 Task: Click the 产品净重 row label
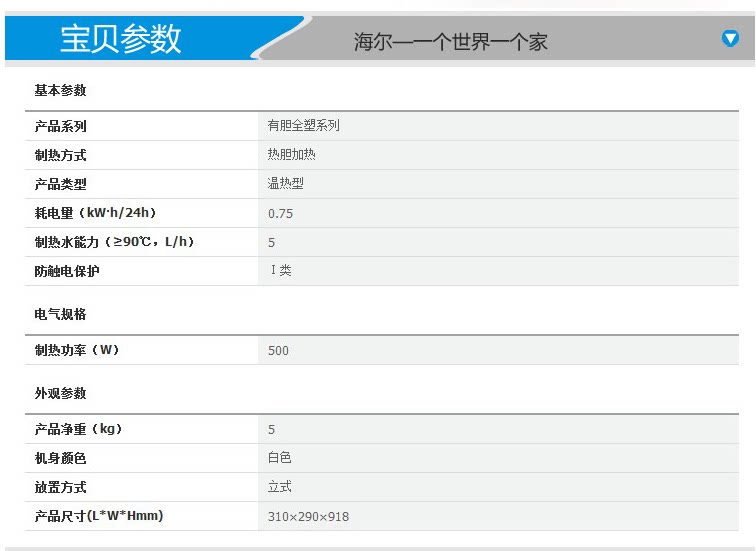[x=78, y=429]
